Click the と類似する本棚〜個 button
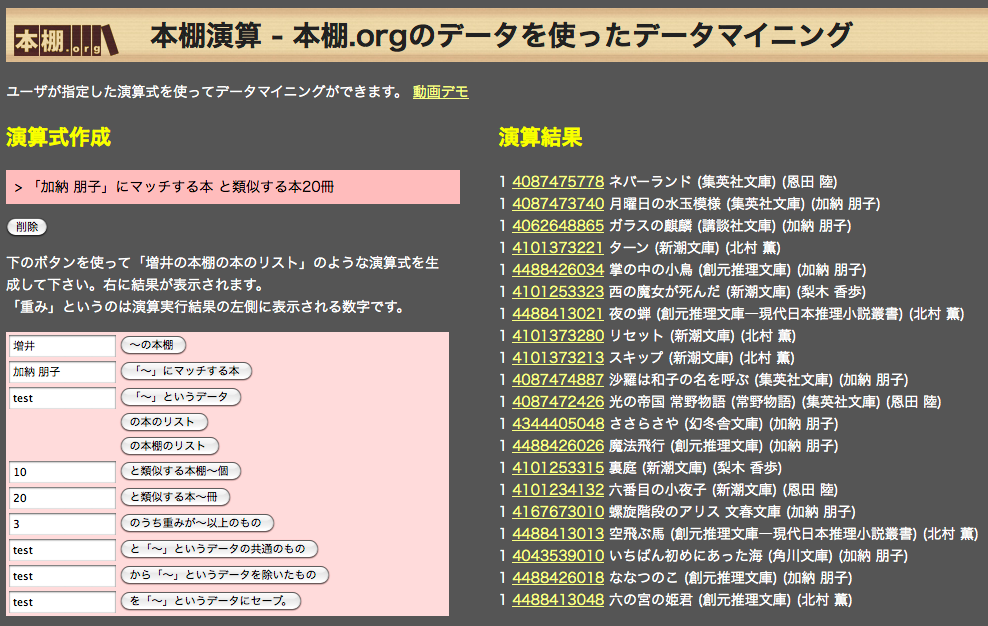Screen dimensions: 988x626 coord(181,471)
